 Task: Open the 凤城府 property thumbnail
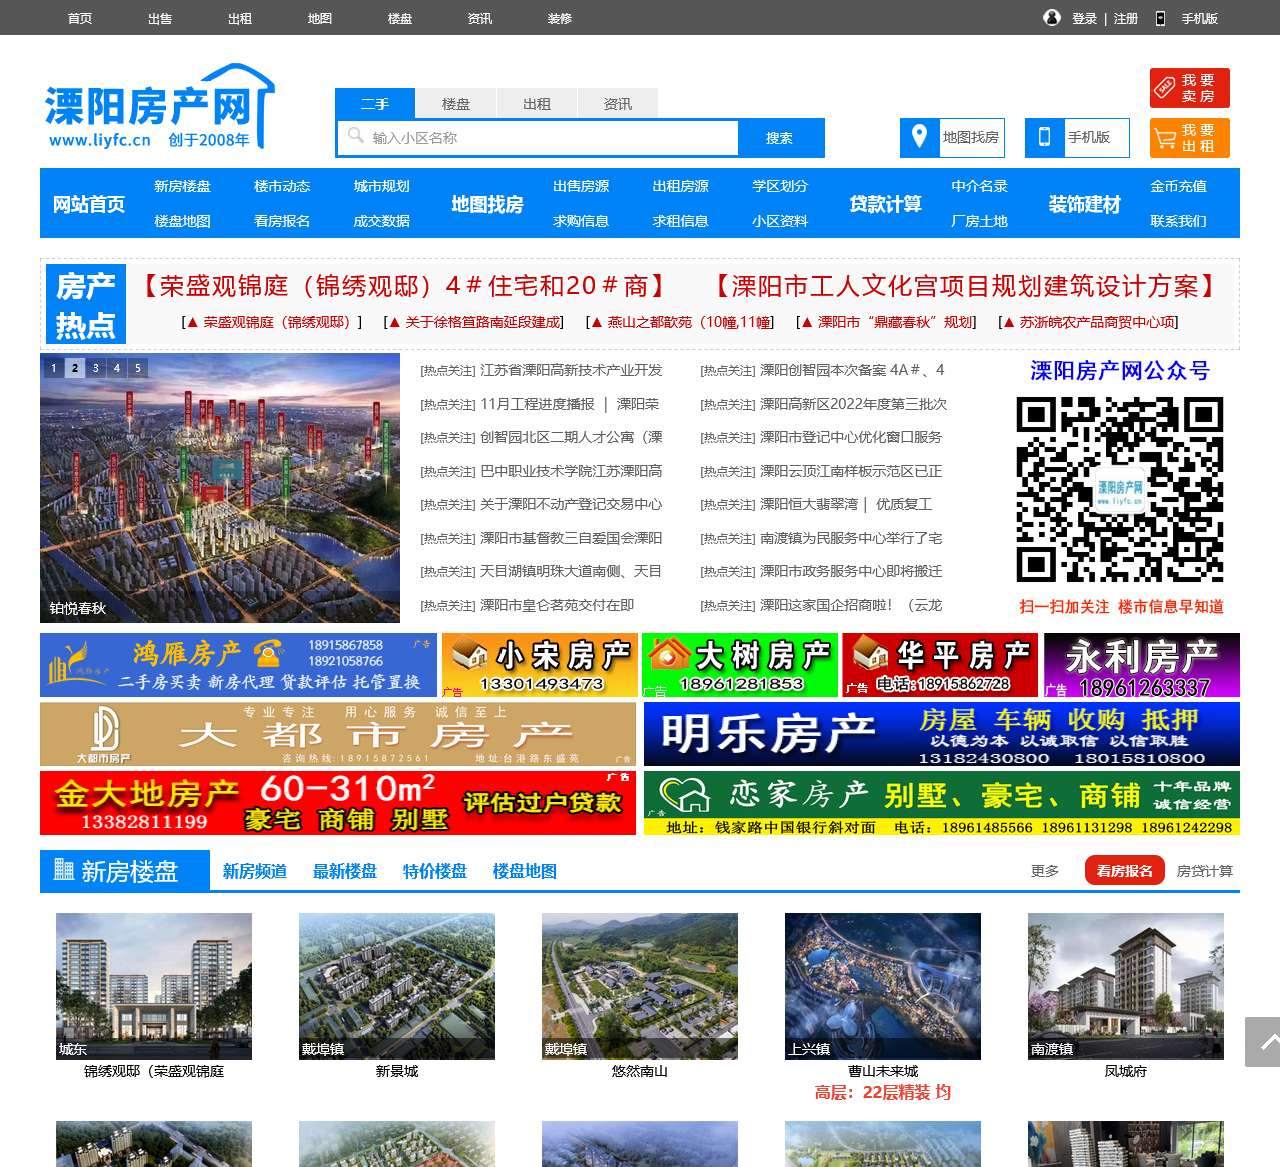(x=1126, y=986)
